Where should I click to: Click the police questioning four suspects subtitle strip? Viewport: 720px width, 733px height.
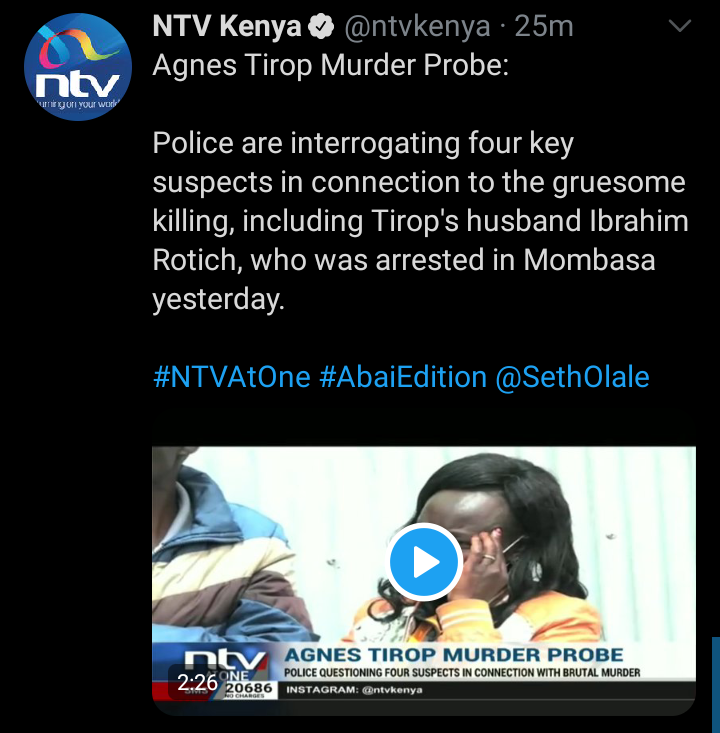coord(462,673)
